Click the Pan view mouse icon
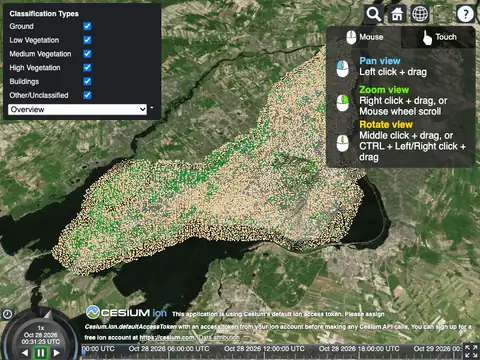Viewport: 480px width, 360px height. [x=343, y=69]
